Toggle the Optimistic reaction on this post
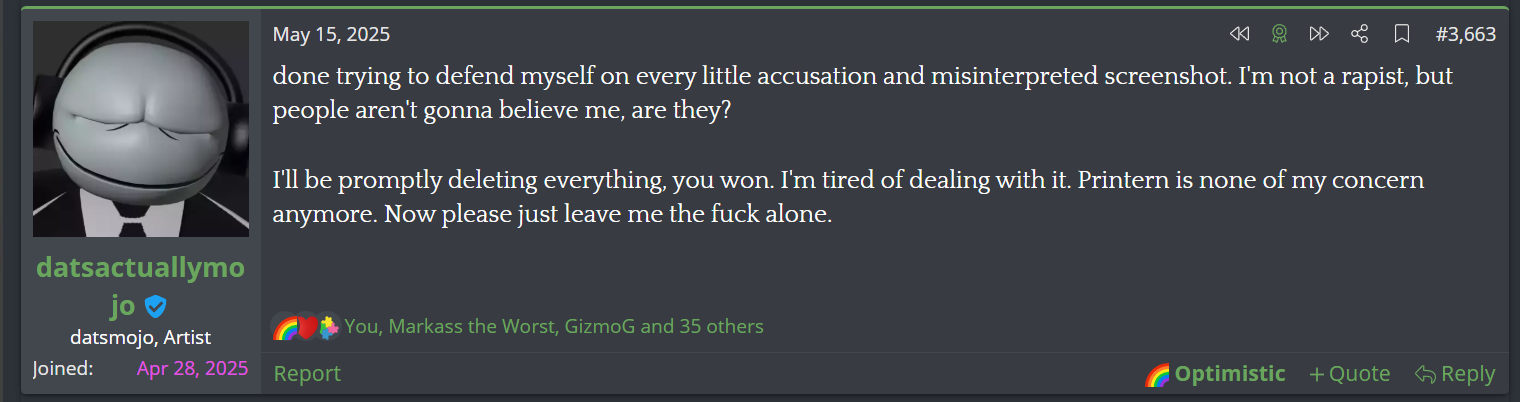This screenshot has width=1520, height=402. coord(1215,374)
